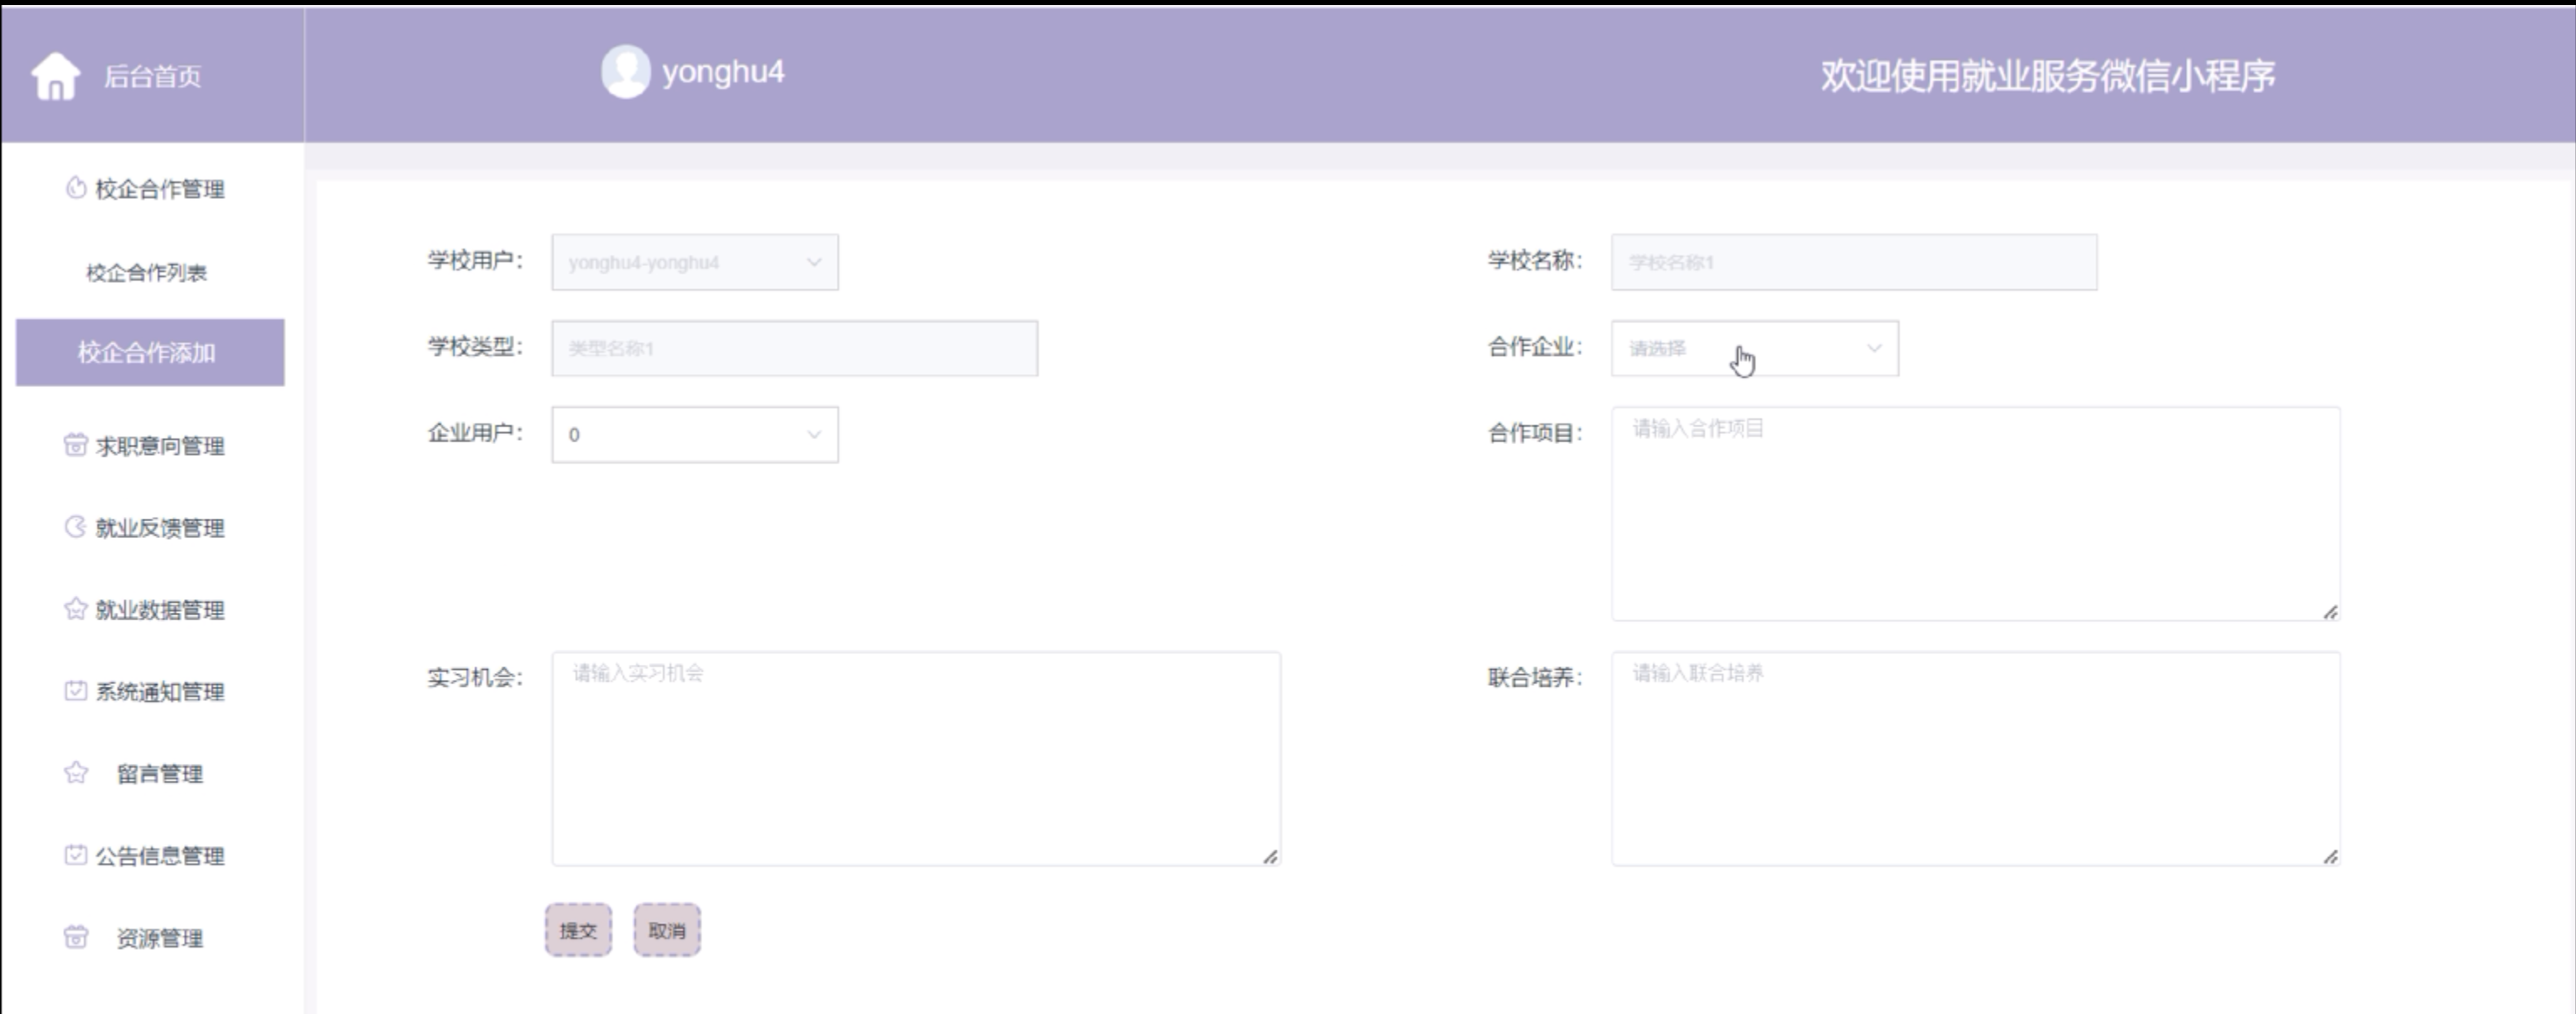Click the 资源管理 sidebar icon
The image size is (2576, 1014).
click(x=76, y=937)
